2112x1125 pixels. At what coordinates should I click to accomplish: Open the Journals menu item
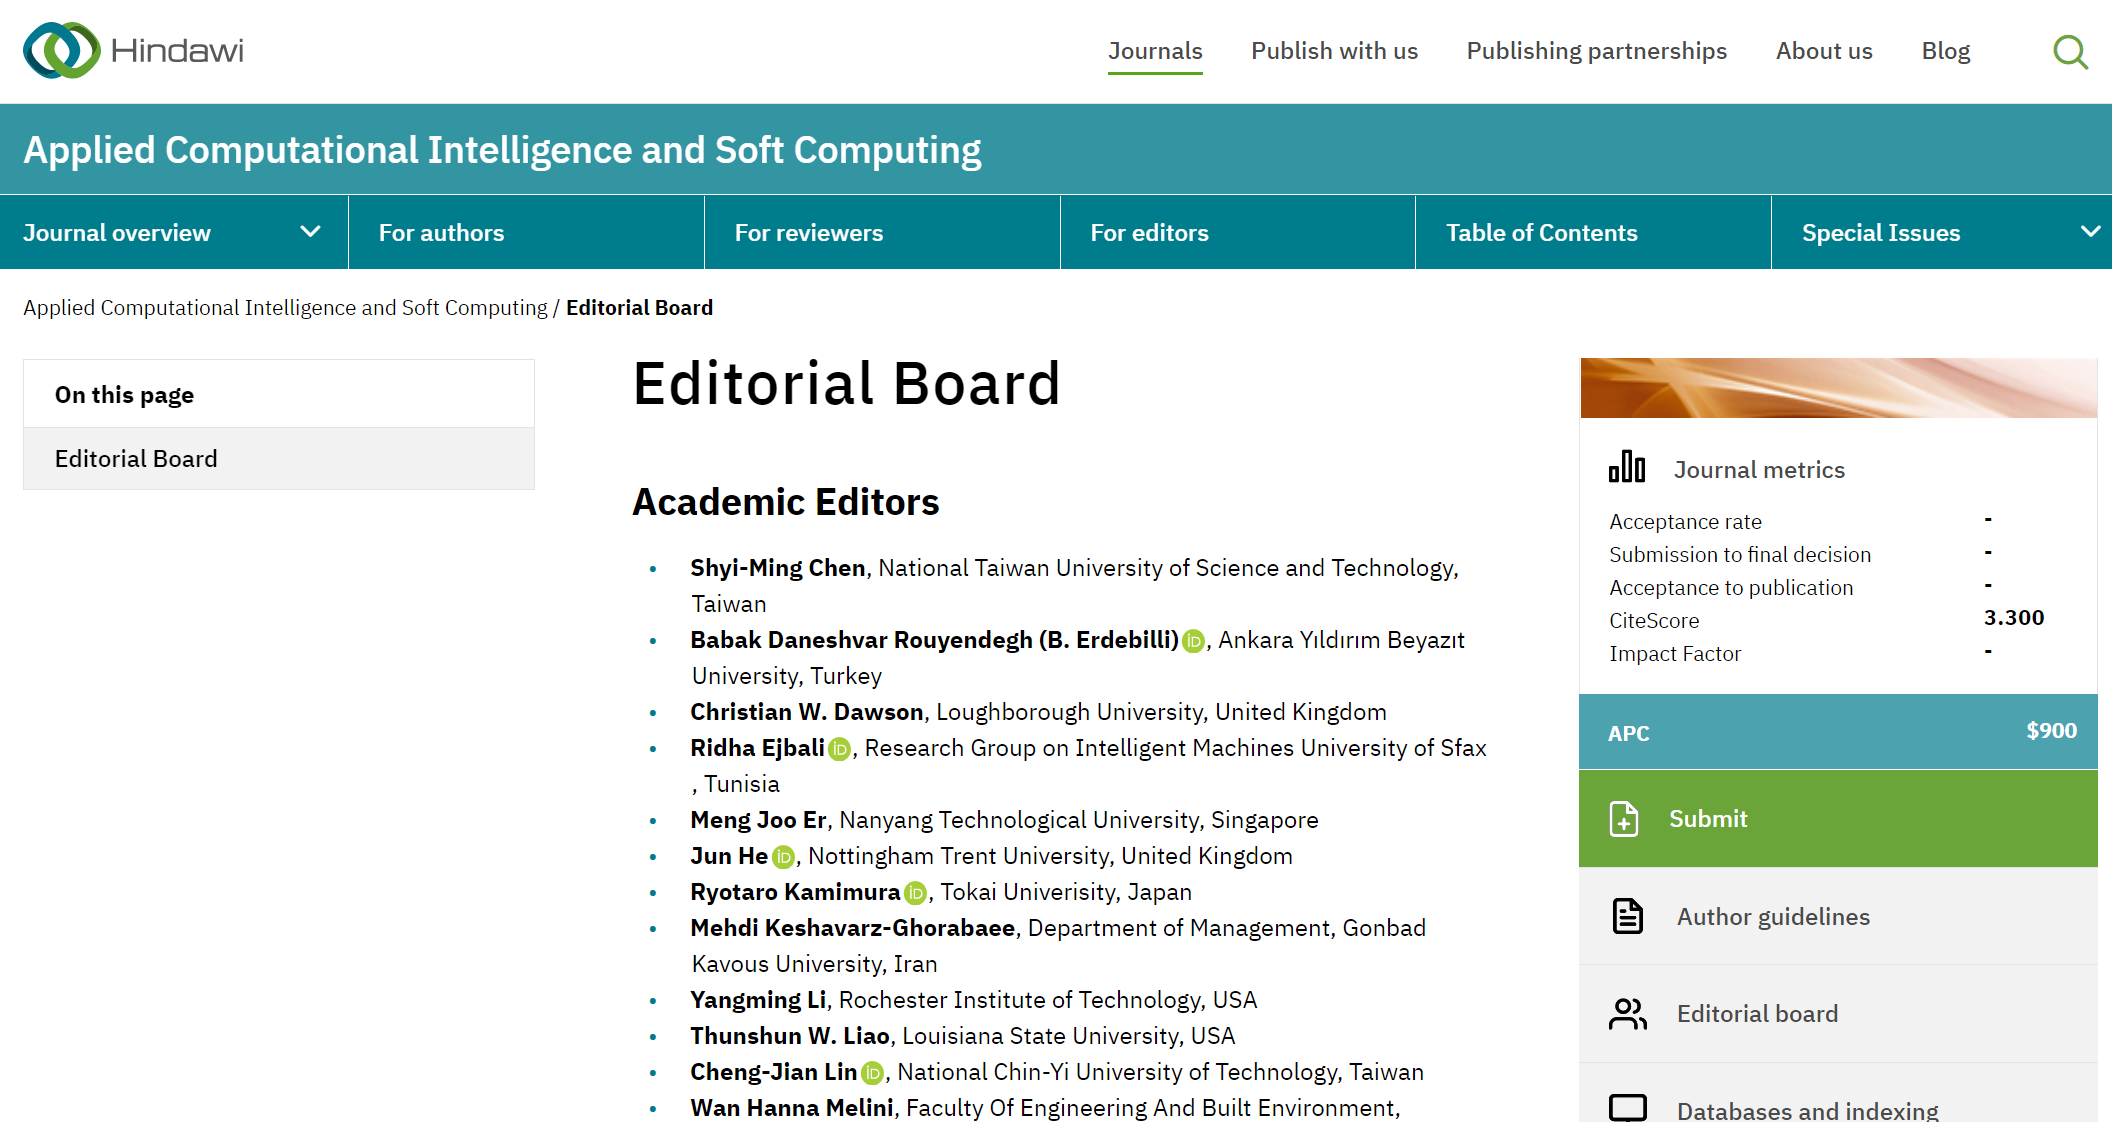(x=1155, y=50)
